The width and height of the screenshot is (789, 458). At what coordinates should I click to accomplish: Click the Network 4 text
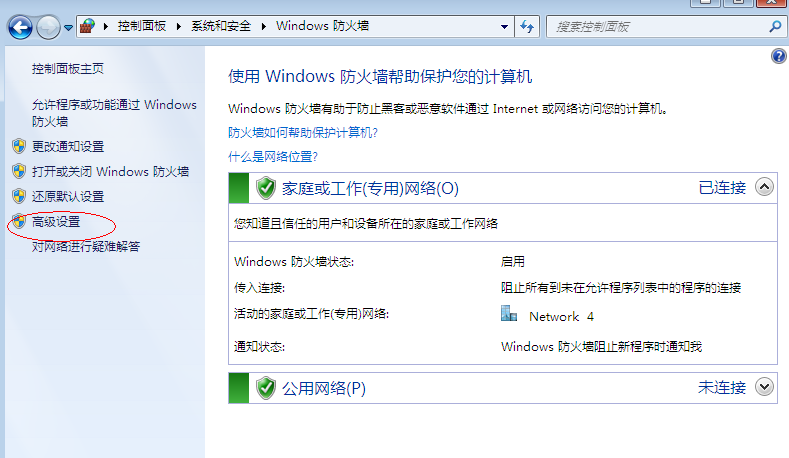tap(562, 317)
